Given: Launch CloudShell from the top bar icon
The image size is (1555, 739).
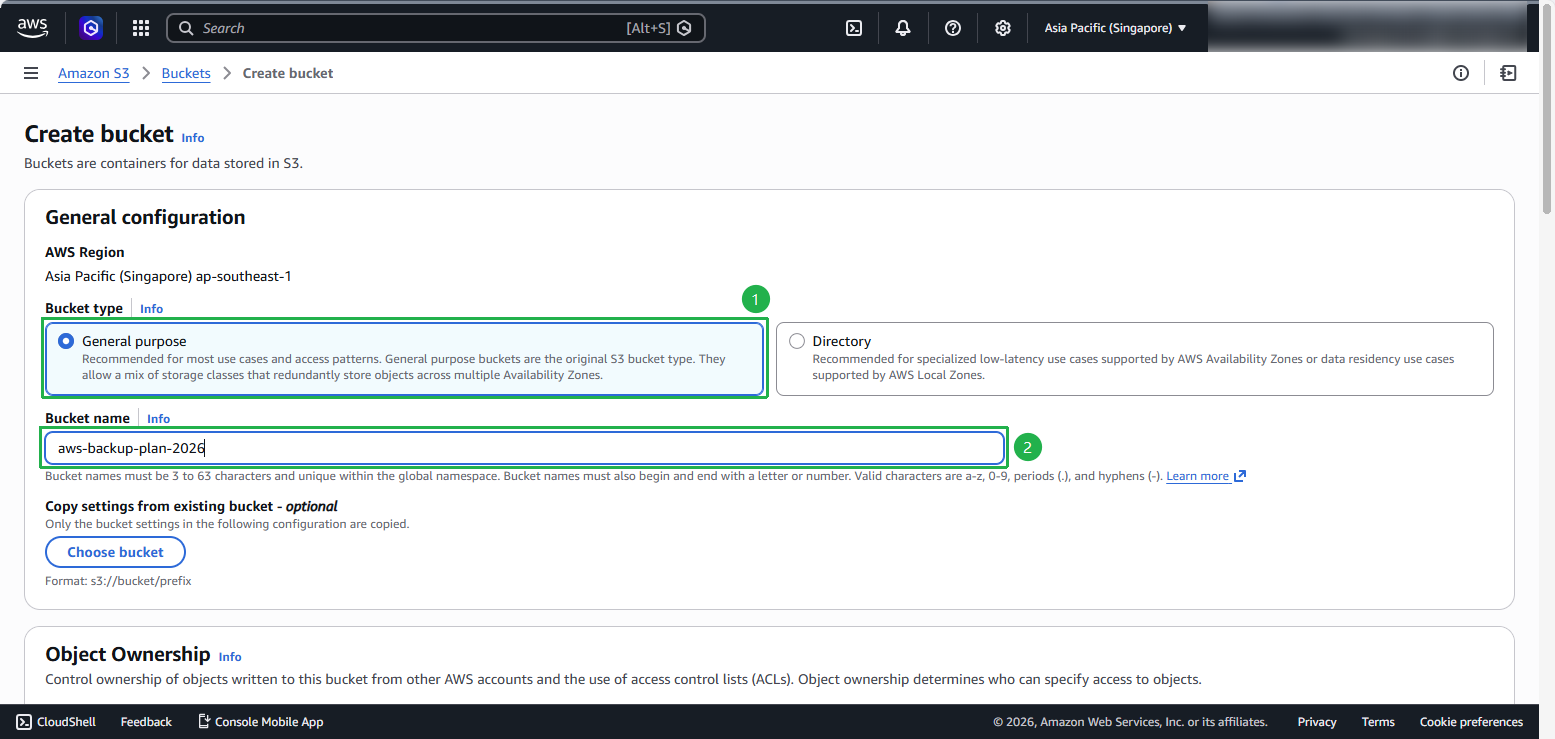Looking at the screenshot, I should (x=854, y=28).
